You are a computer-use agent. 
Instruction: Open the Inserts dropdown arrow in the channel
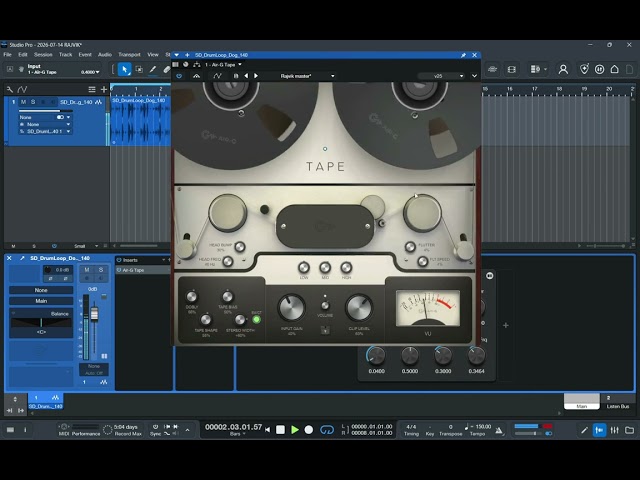164,260
